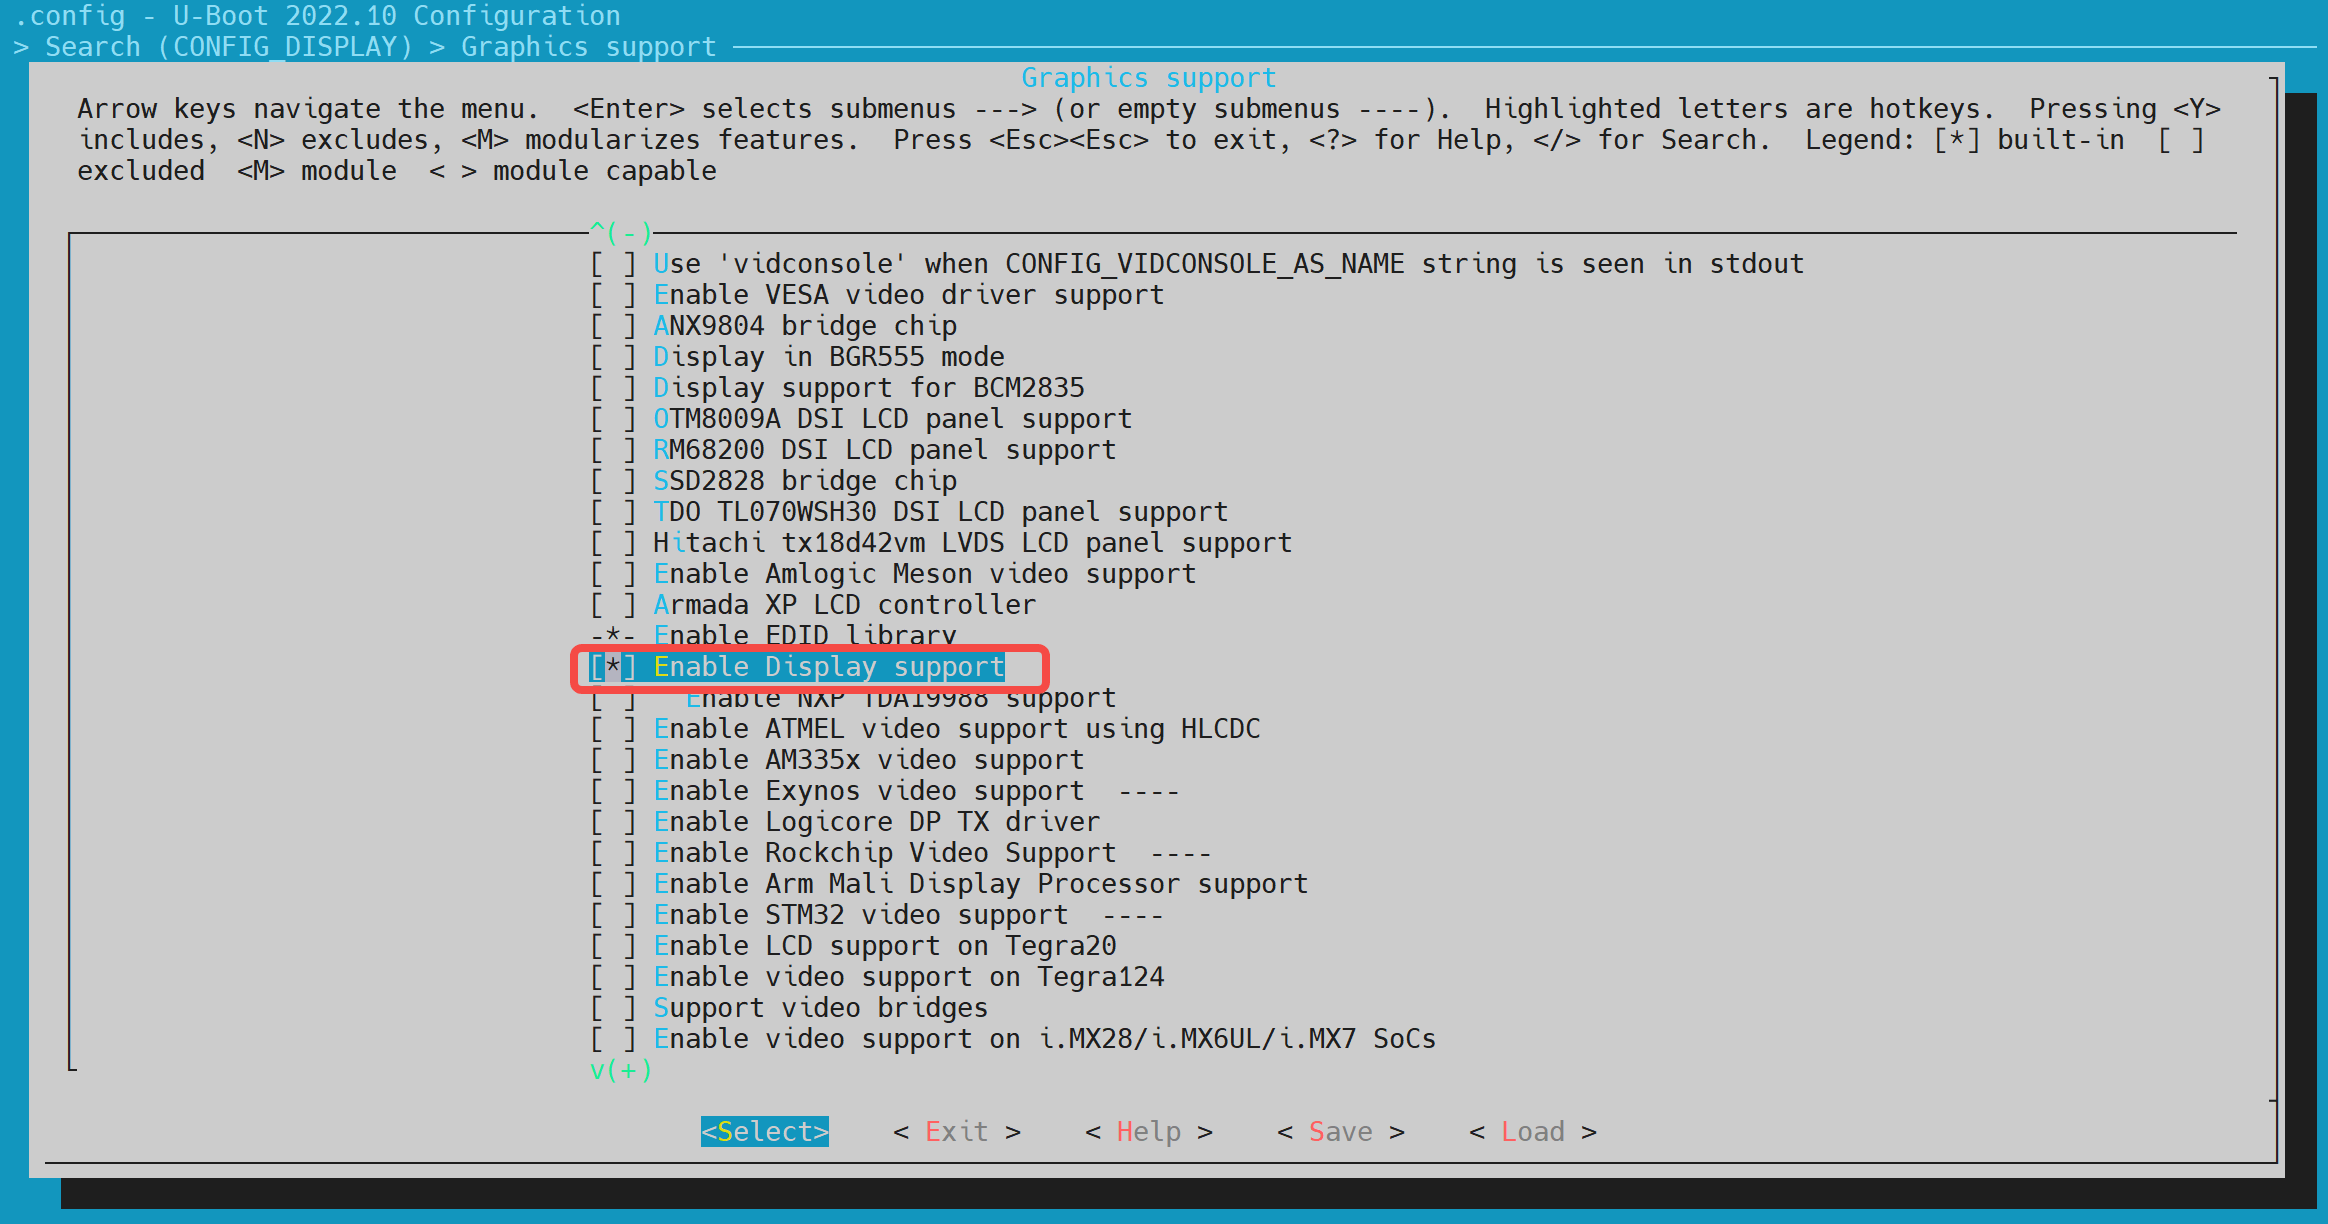This screenshot has width=2328, height=1224.
Task: Enable ANX9804 bridge chip option
Action: 612,326
